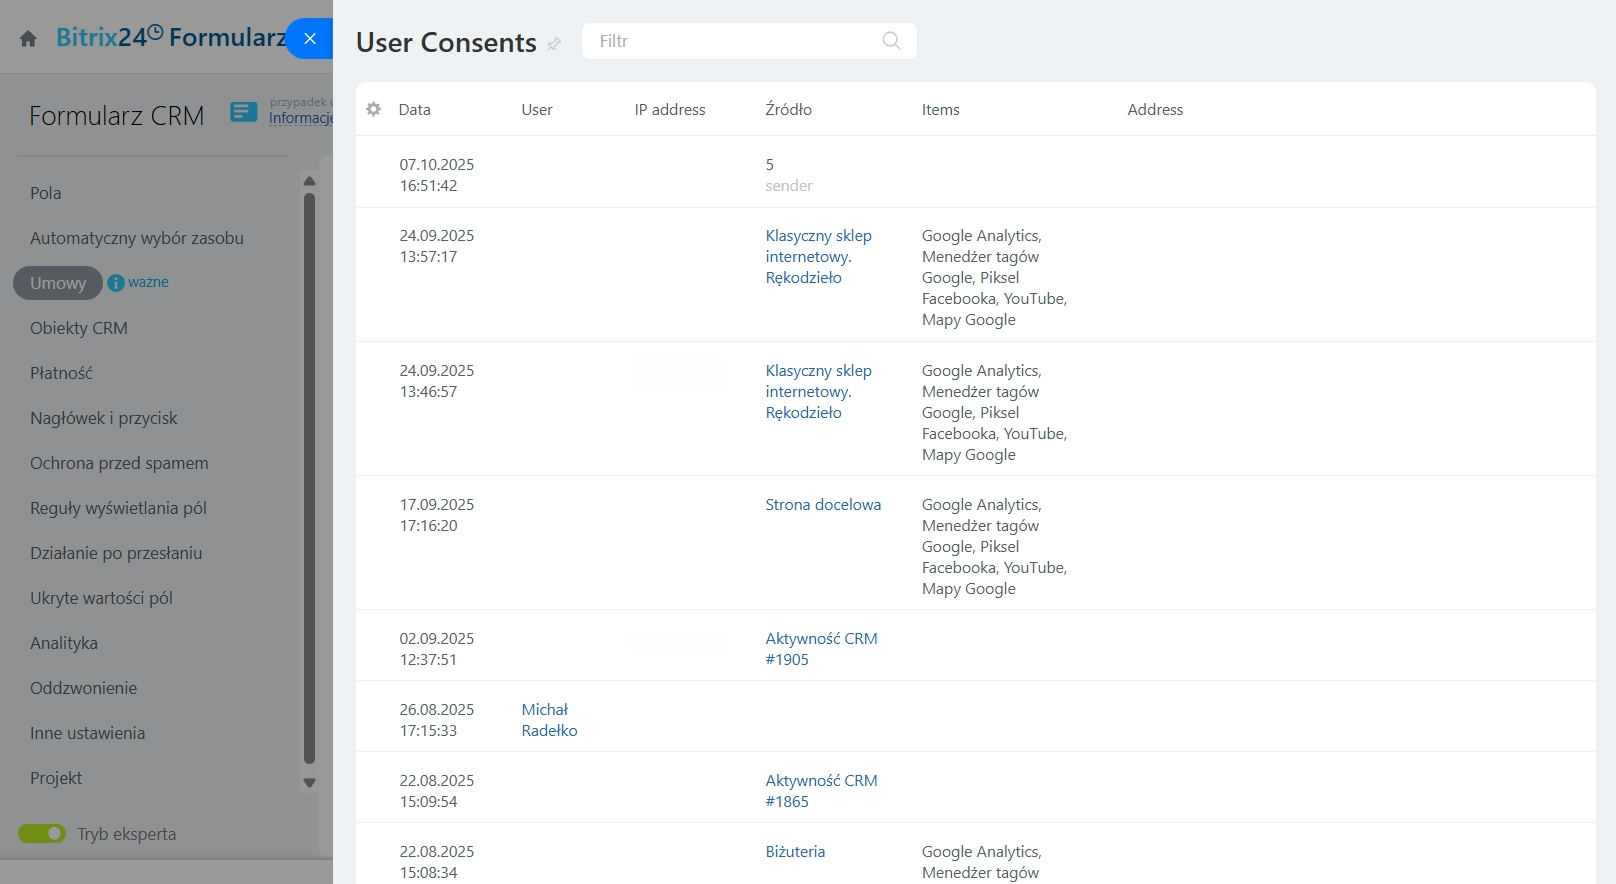Toggle the Tryb eksperta switch
This screenshot has width=1616, height=884.
42,834
